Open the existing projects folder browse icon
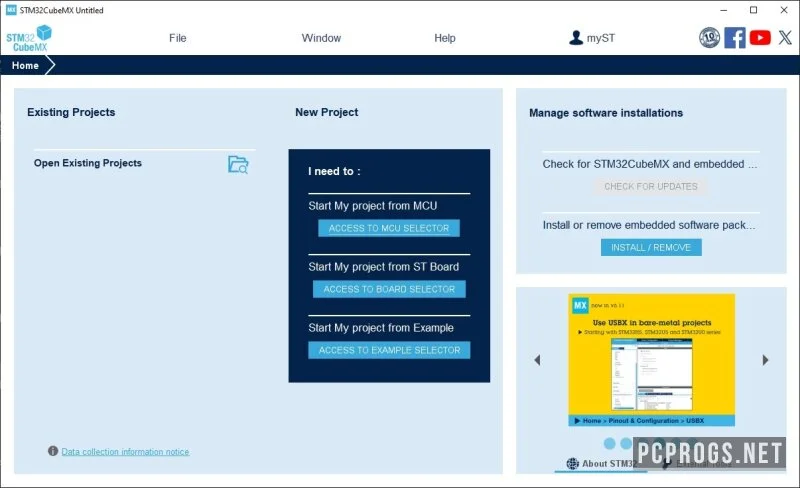The image size is (800, 488). click(238, 165)
